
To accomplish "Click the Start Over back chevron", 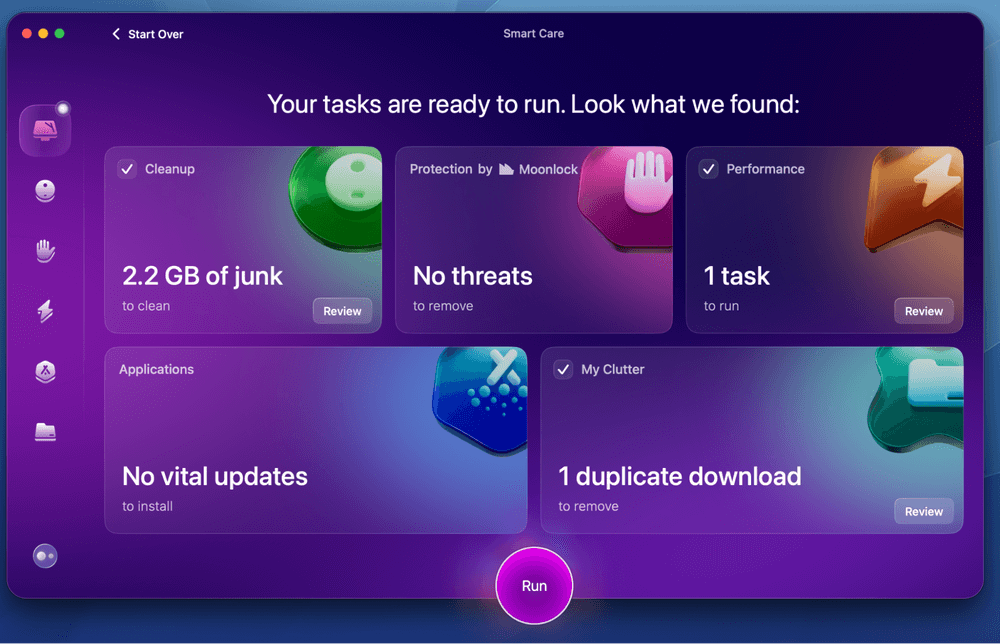I will (x=116, y=34).
